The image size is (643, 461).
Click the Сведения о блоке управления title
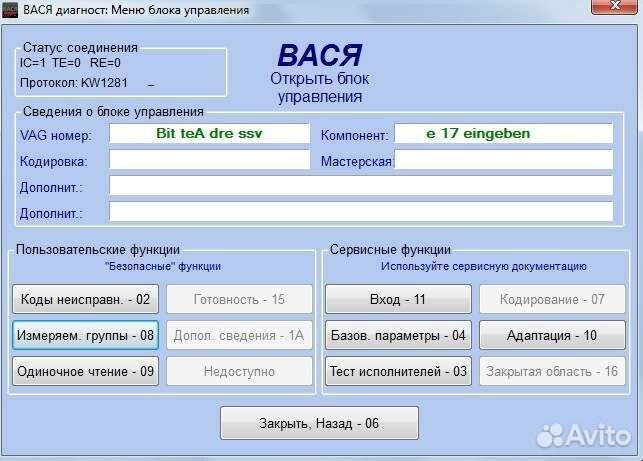(x=113, y=112)
